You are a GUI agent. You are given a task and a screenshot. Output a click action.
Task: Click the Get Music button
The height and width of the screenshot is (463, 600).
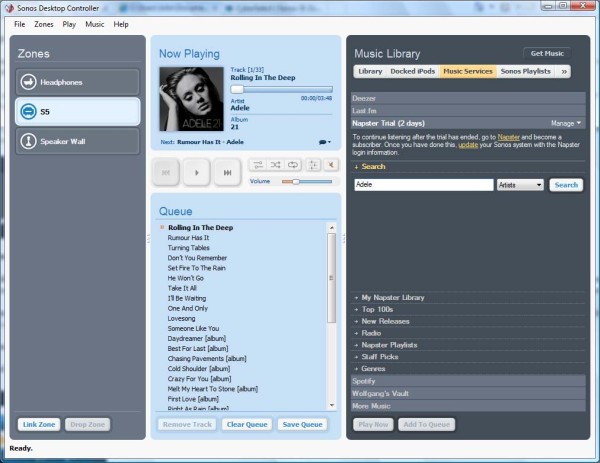[547, 54]
